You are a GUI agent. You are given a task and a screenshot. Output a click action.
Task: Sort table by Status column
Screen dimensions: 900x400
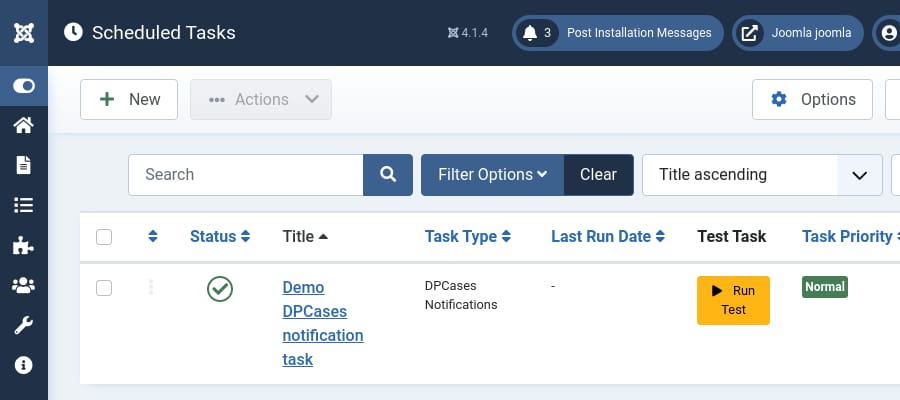(x=220, y=236)
